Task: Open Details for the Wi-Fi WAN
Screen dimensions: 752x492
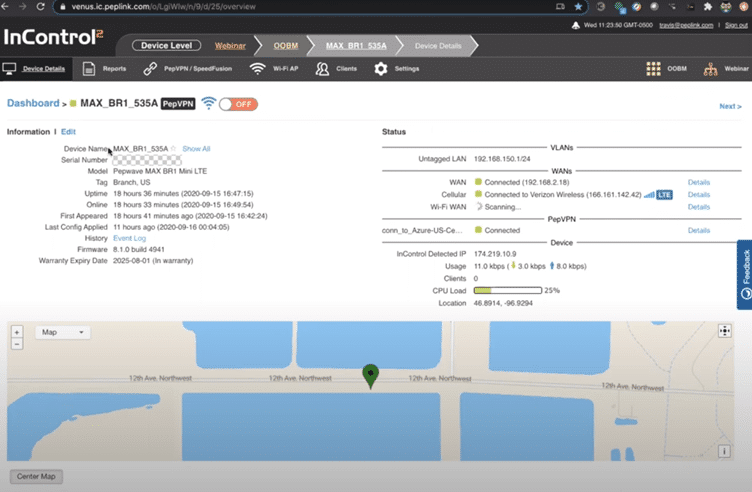Action: point(699,207)
